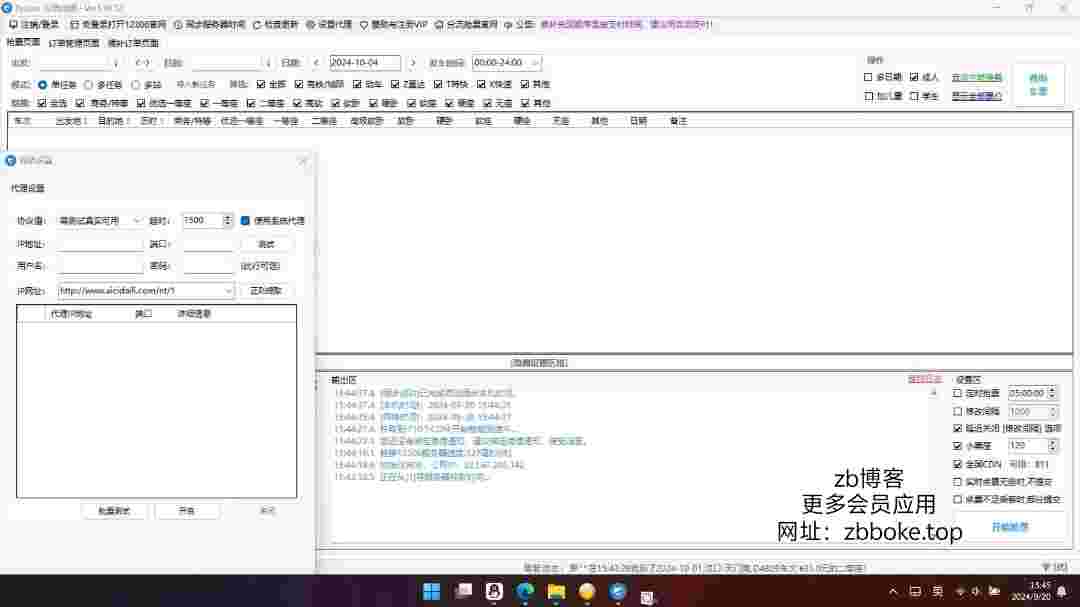Open File Explorer from the taskbar
This screenshot has width=1080, height=607.
tap(556, 591)
